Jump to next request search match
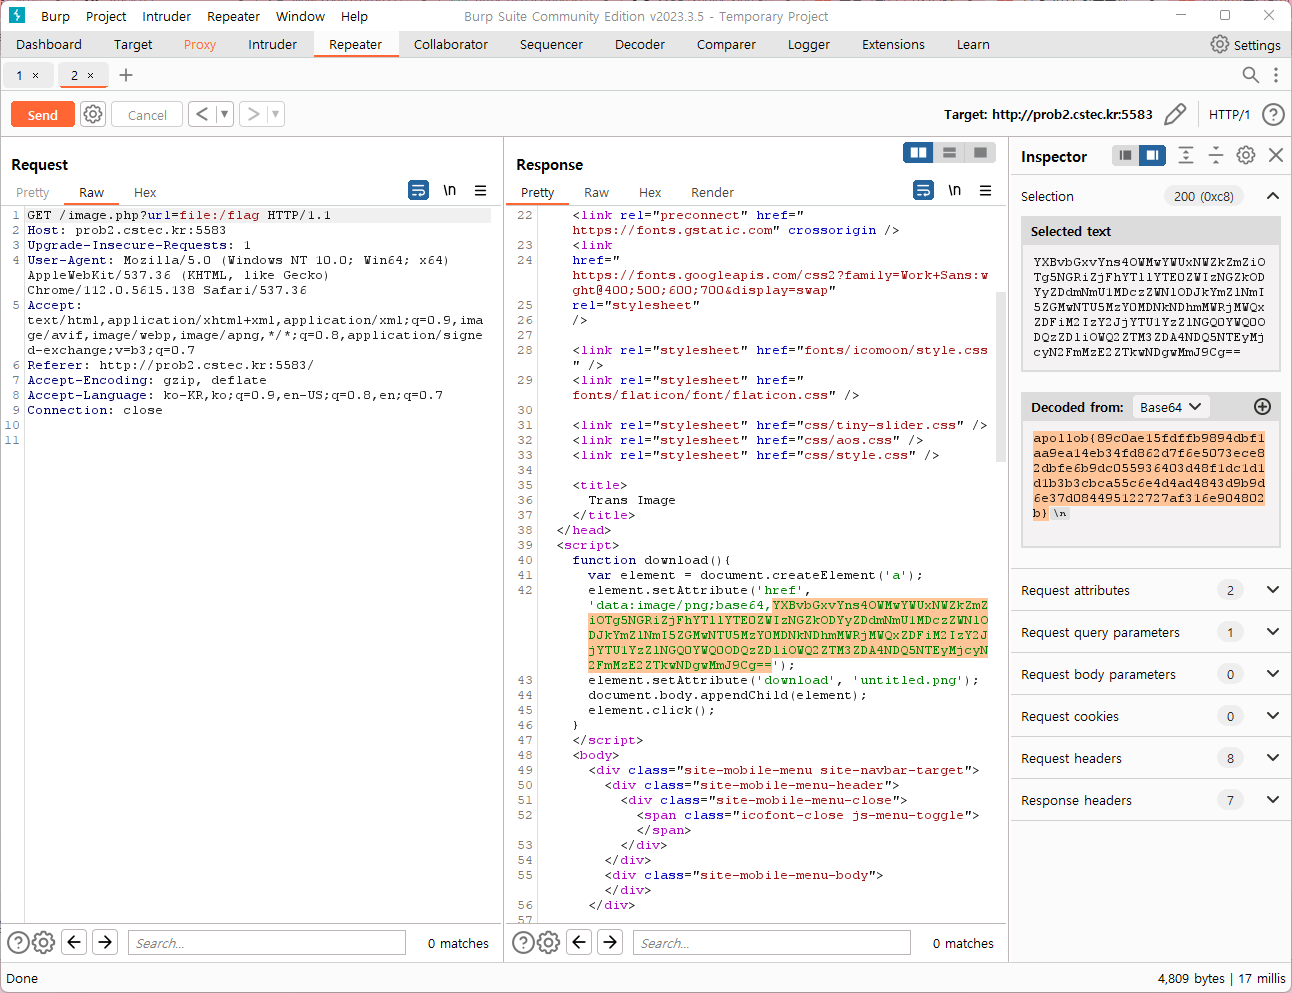Image resolution: width=1292 pixels, height=993 pixels. point(105,942)
